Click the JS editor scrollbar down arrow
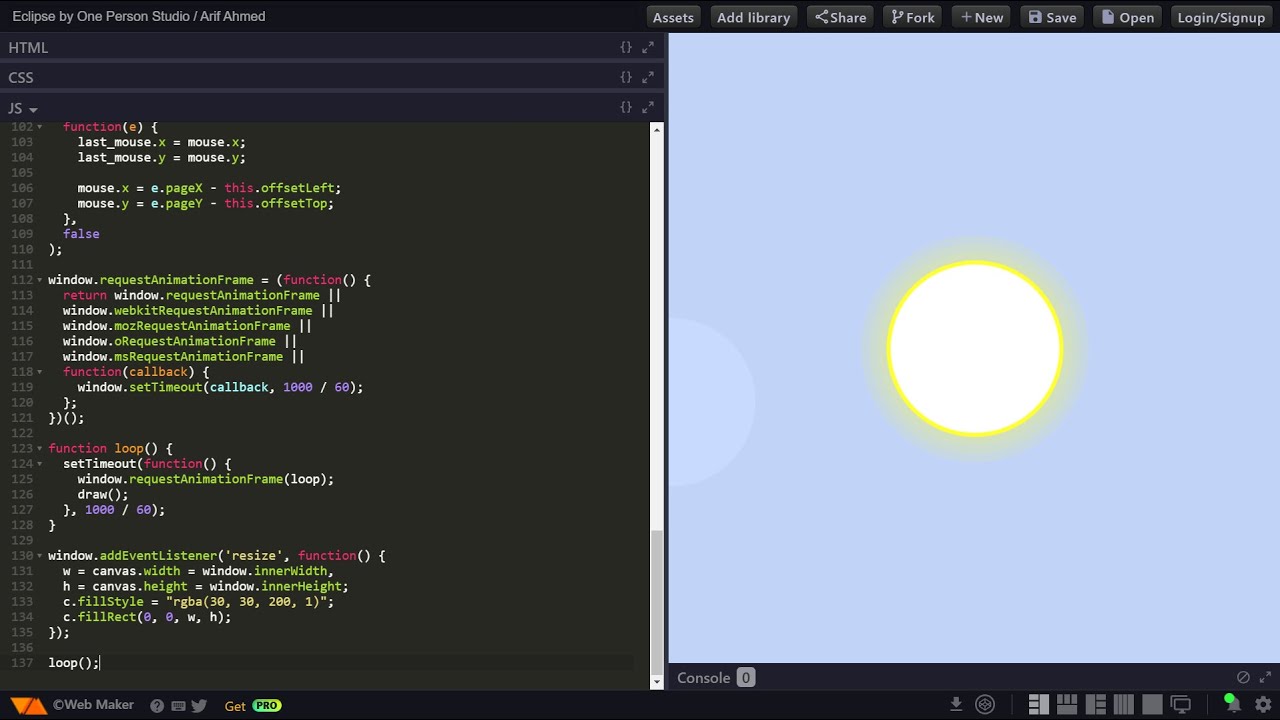Viewport: 1280px width, 720px height. [x=657, y=682]
